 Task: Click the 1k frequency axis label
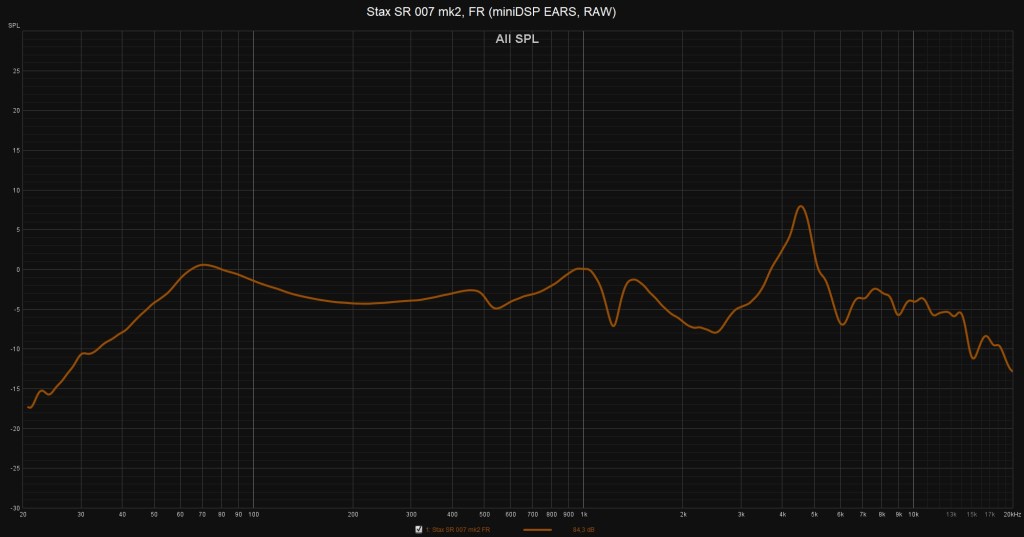[583, 514]
